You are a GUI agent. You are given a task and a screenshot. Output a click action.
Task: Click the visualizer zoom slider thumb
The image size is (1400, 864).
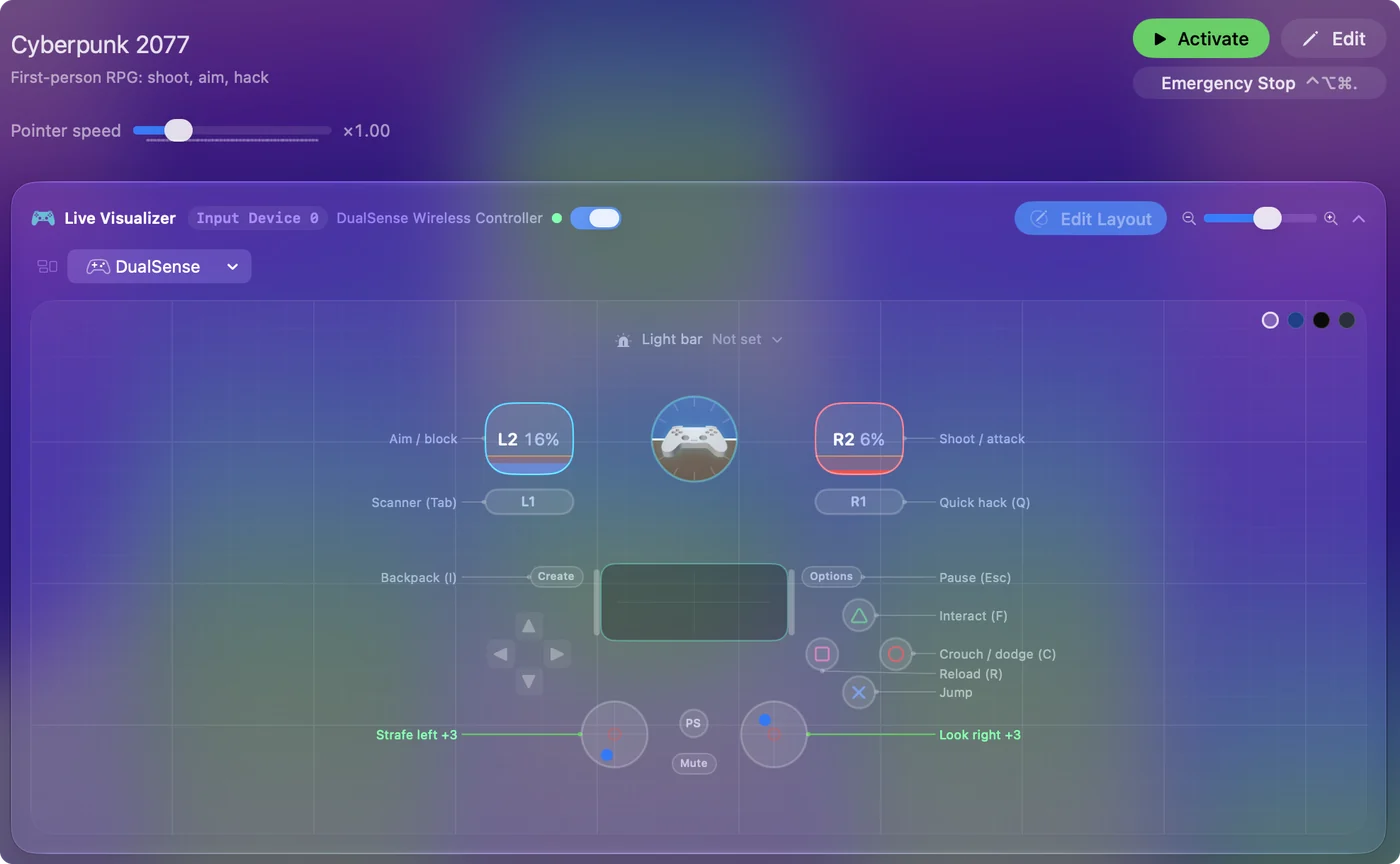[1267, 218]
